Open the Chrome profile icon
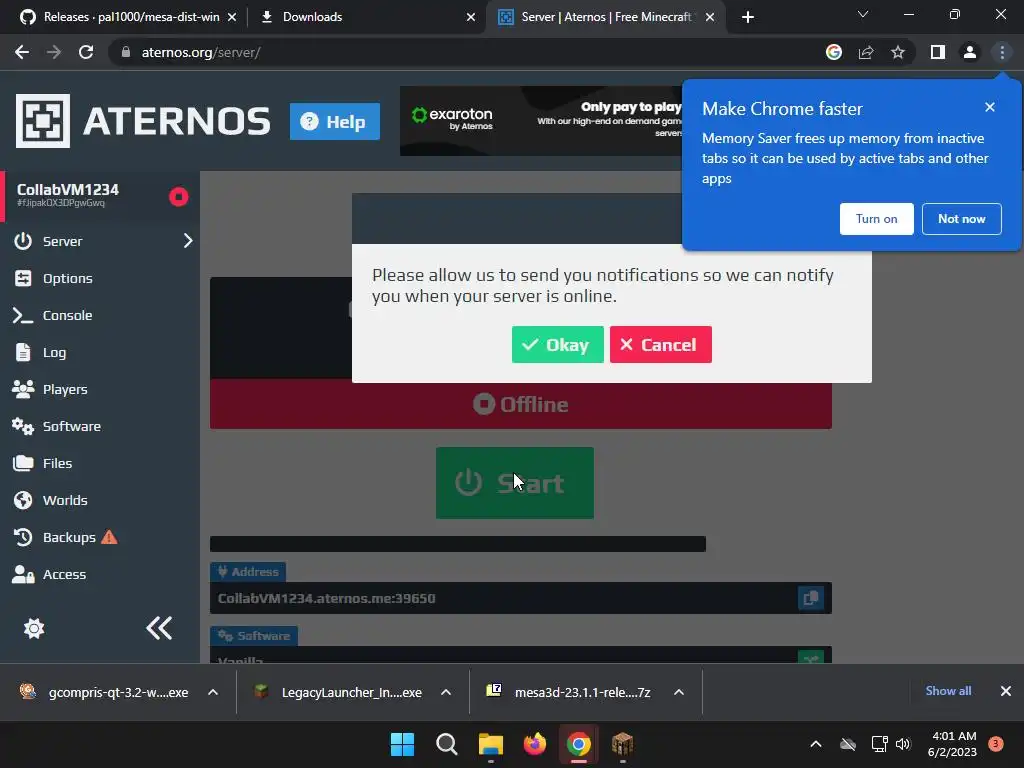The height and width of the screenshot is (768, 1024). [x=970, y=52]
